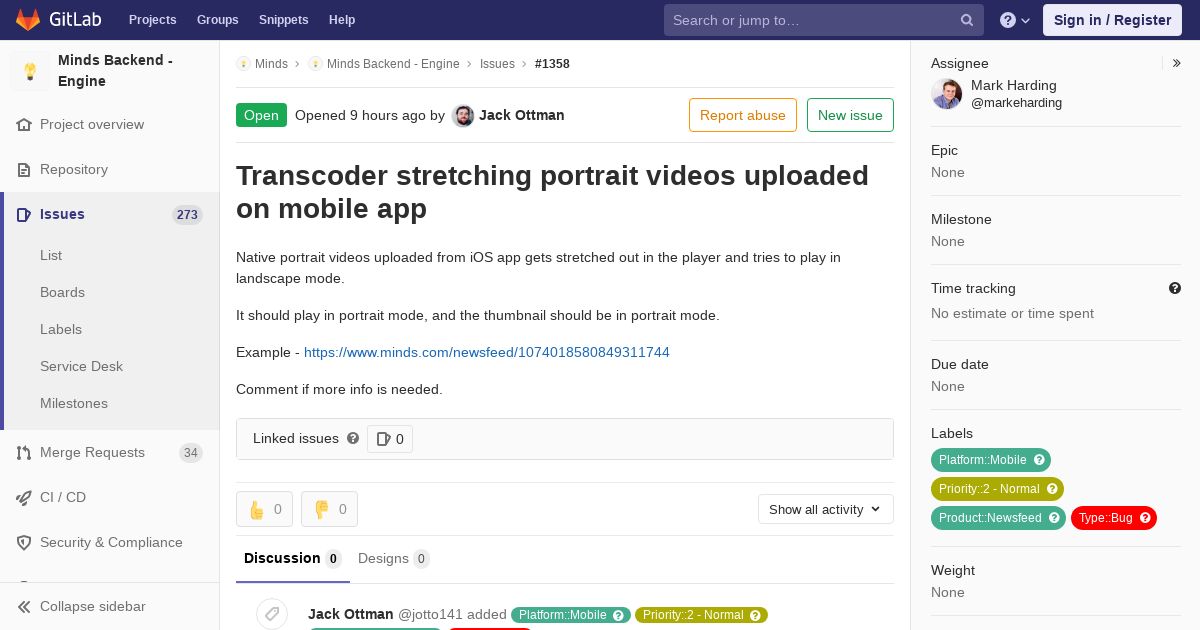Click Type::Bug label in sidebar
Viewport: 1200px width, 630px height.
(1106, 518)
